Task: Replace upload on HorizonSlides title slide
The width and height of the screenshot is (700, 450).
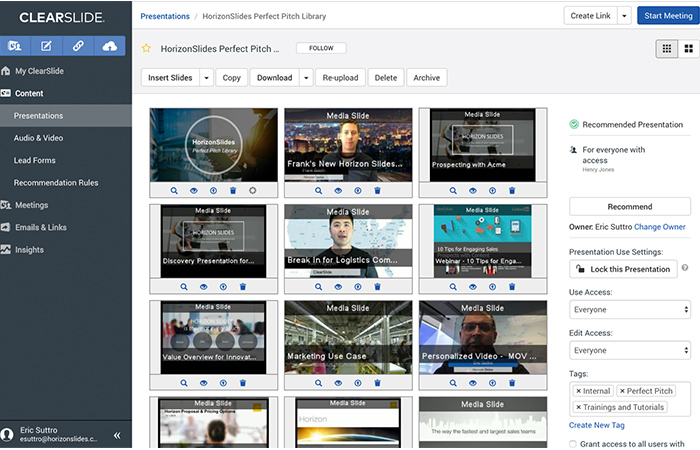Action: 213,191
